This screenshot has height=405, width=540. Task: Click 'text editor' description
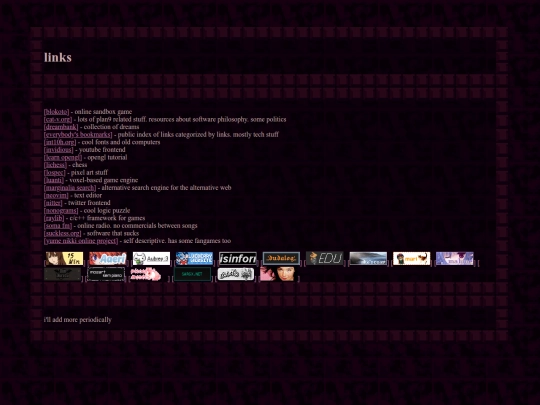click(88, 195)
